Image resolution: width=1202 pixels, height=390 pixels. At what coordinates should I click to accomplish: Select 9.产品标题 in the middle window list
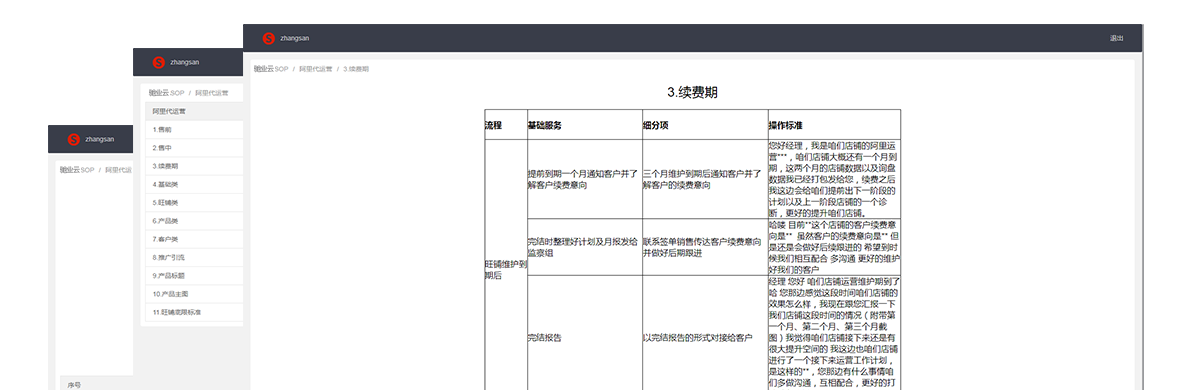coord(194,275)
